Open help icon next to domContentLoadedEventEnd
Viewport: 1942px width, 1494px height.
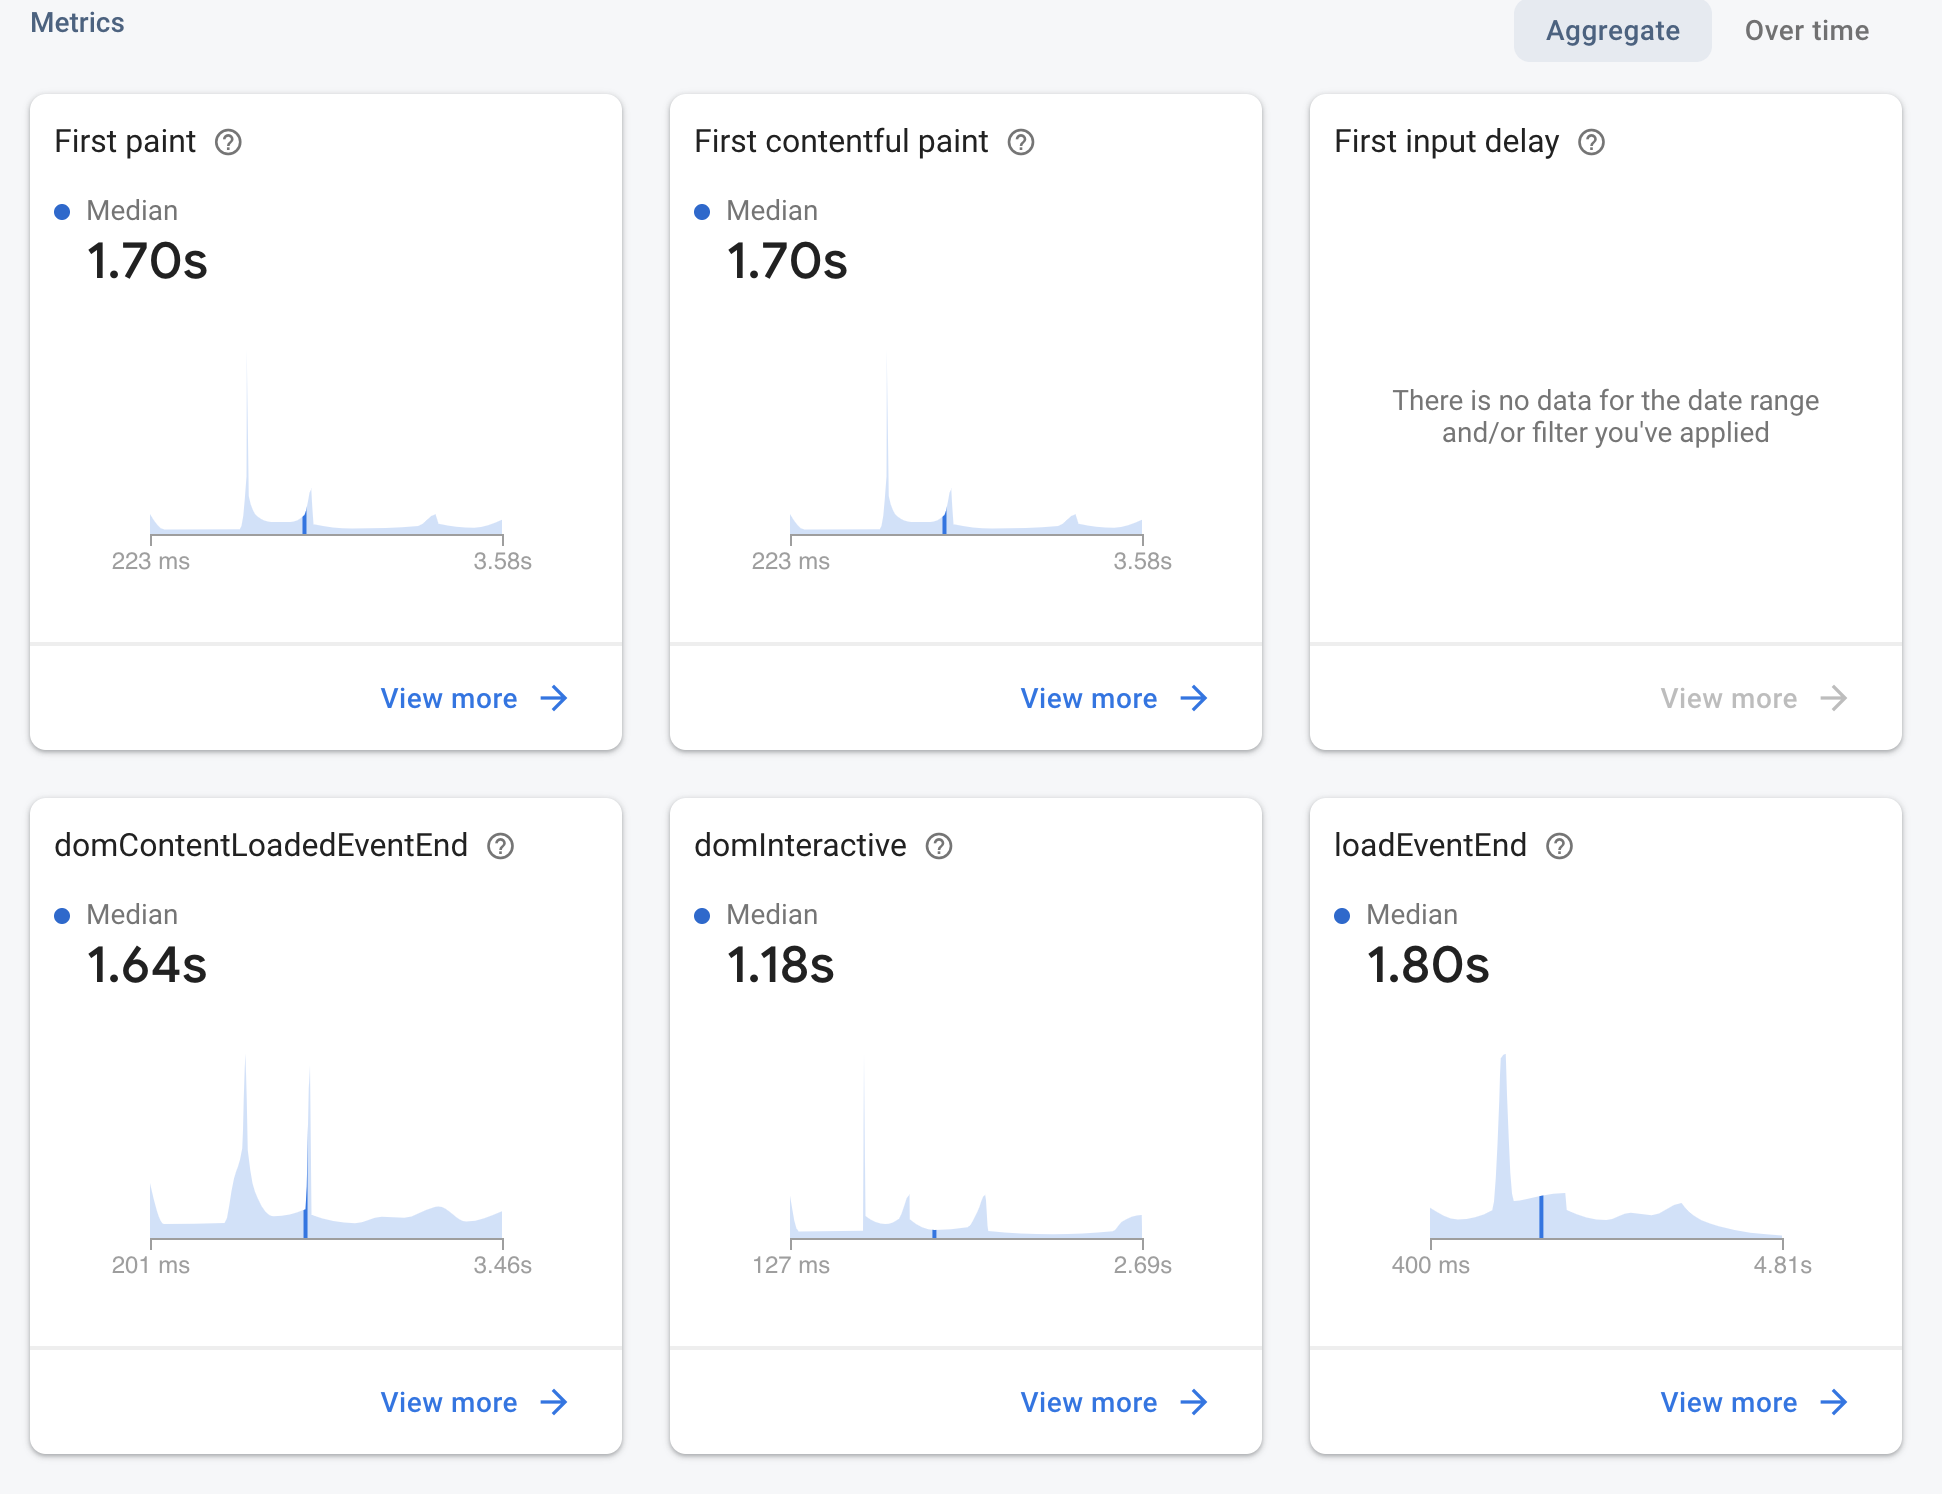coord(500,846)
